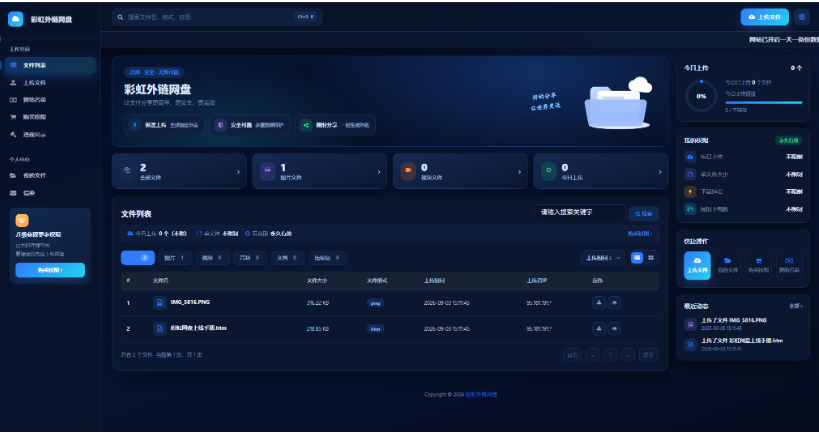Open 我的文件 in the sidebar
Viewport: 819px width, 434px height.
50,175
